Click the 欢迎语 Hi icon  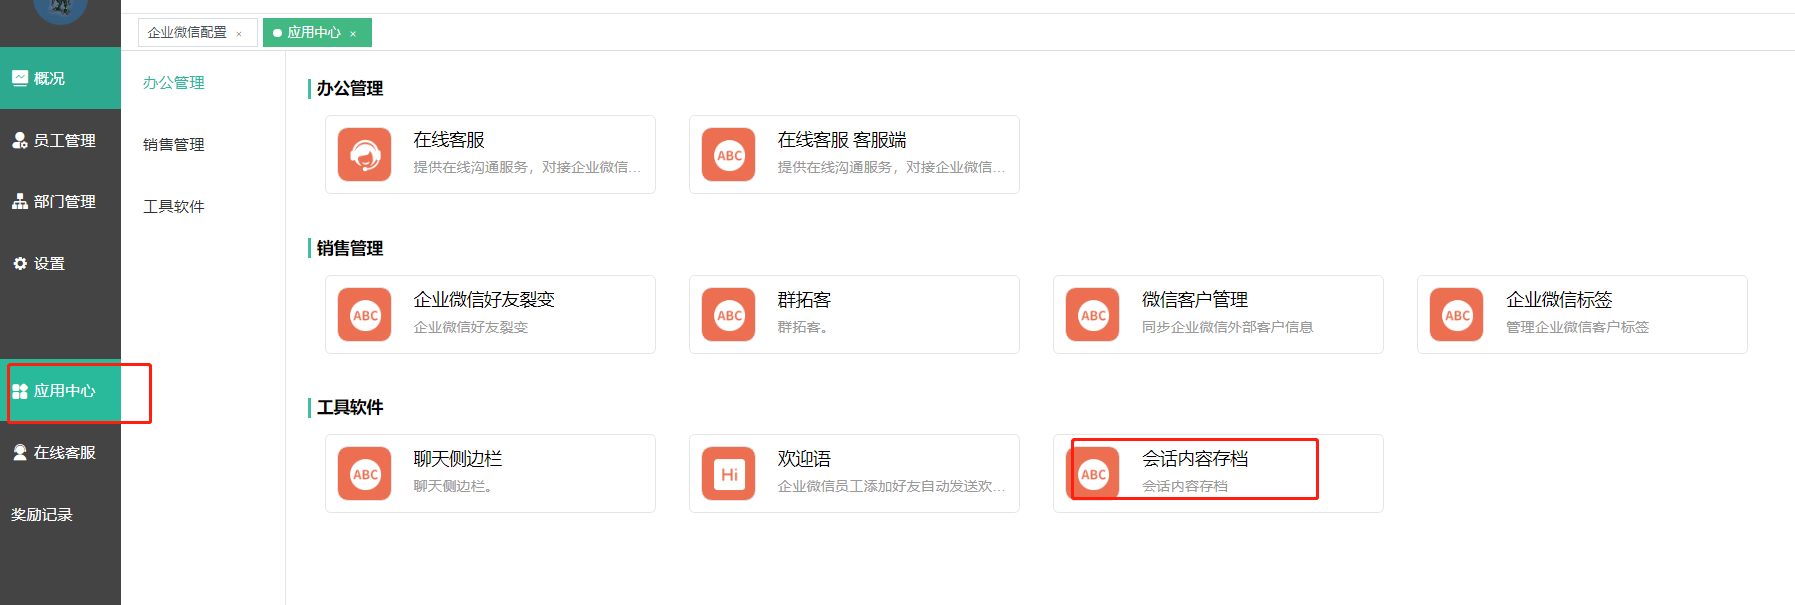[x=728, y=474]
